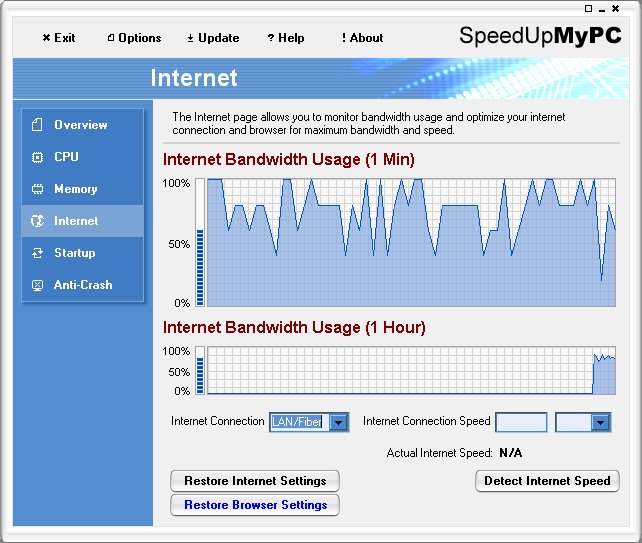The image size is (642, 543).
Task: Open the Help menu
Action: tap(286, 38)
